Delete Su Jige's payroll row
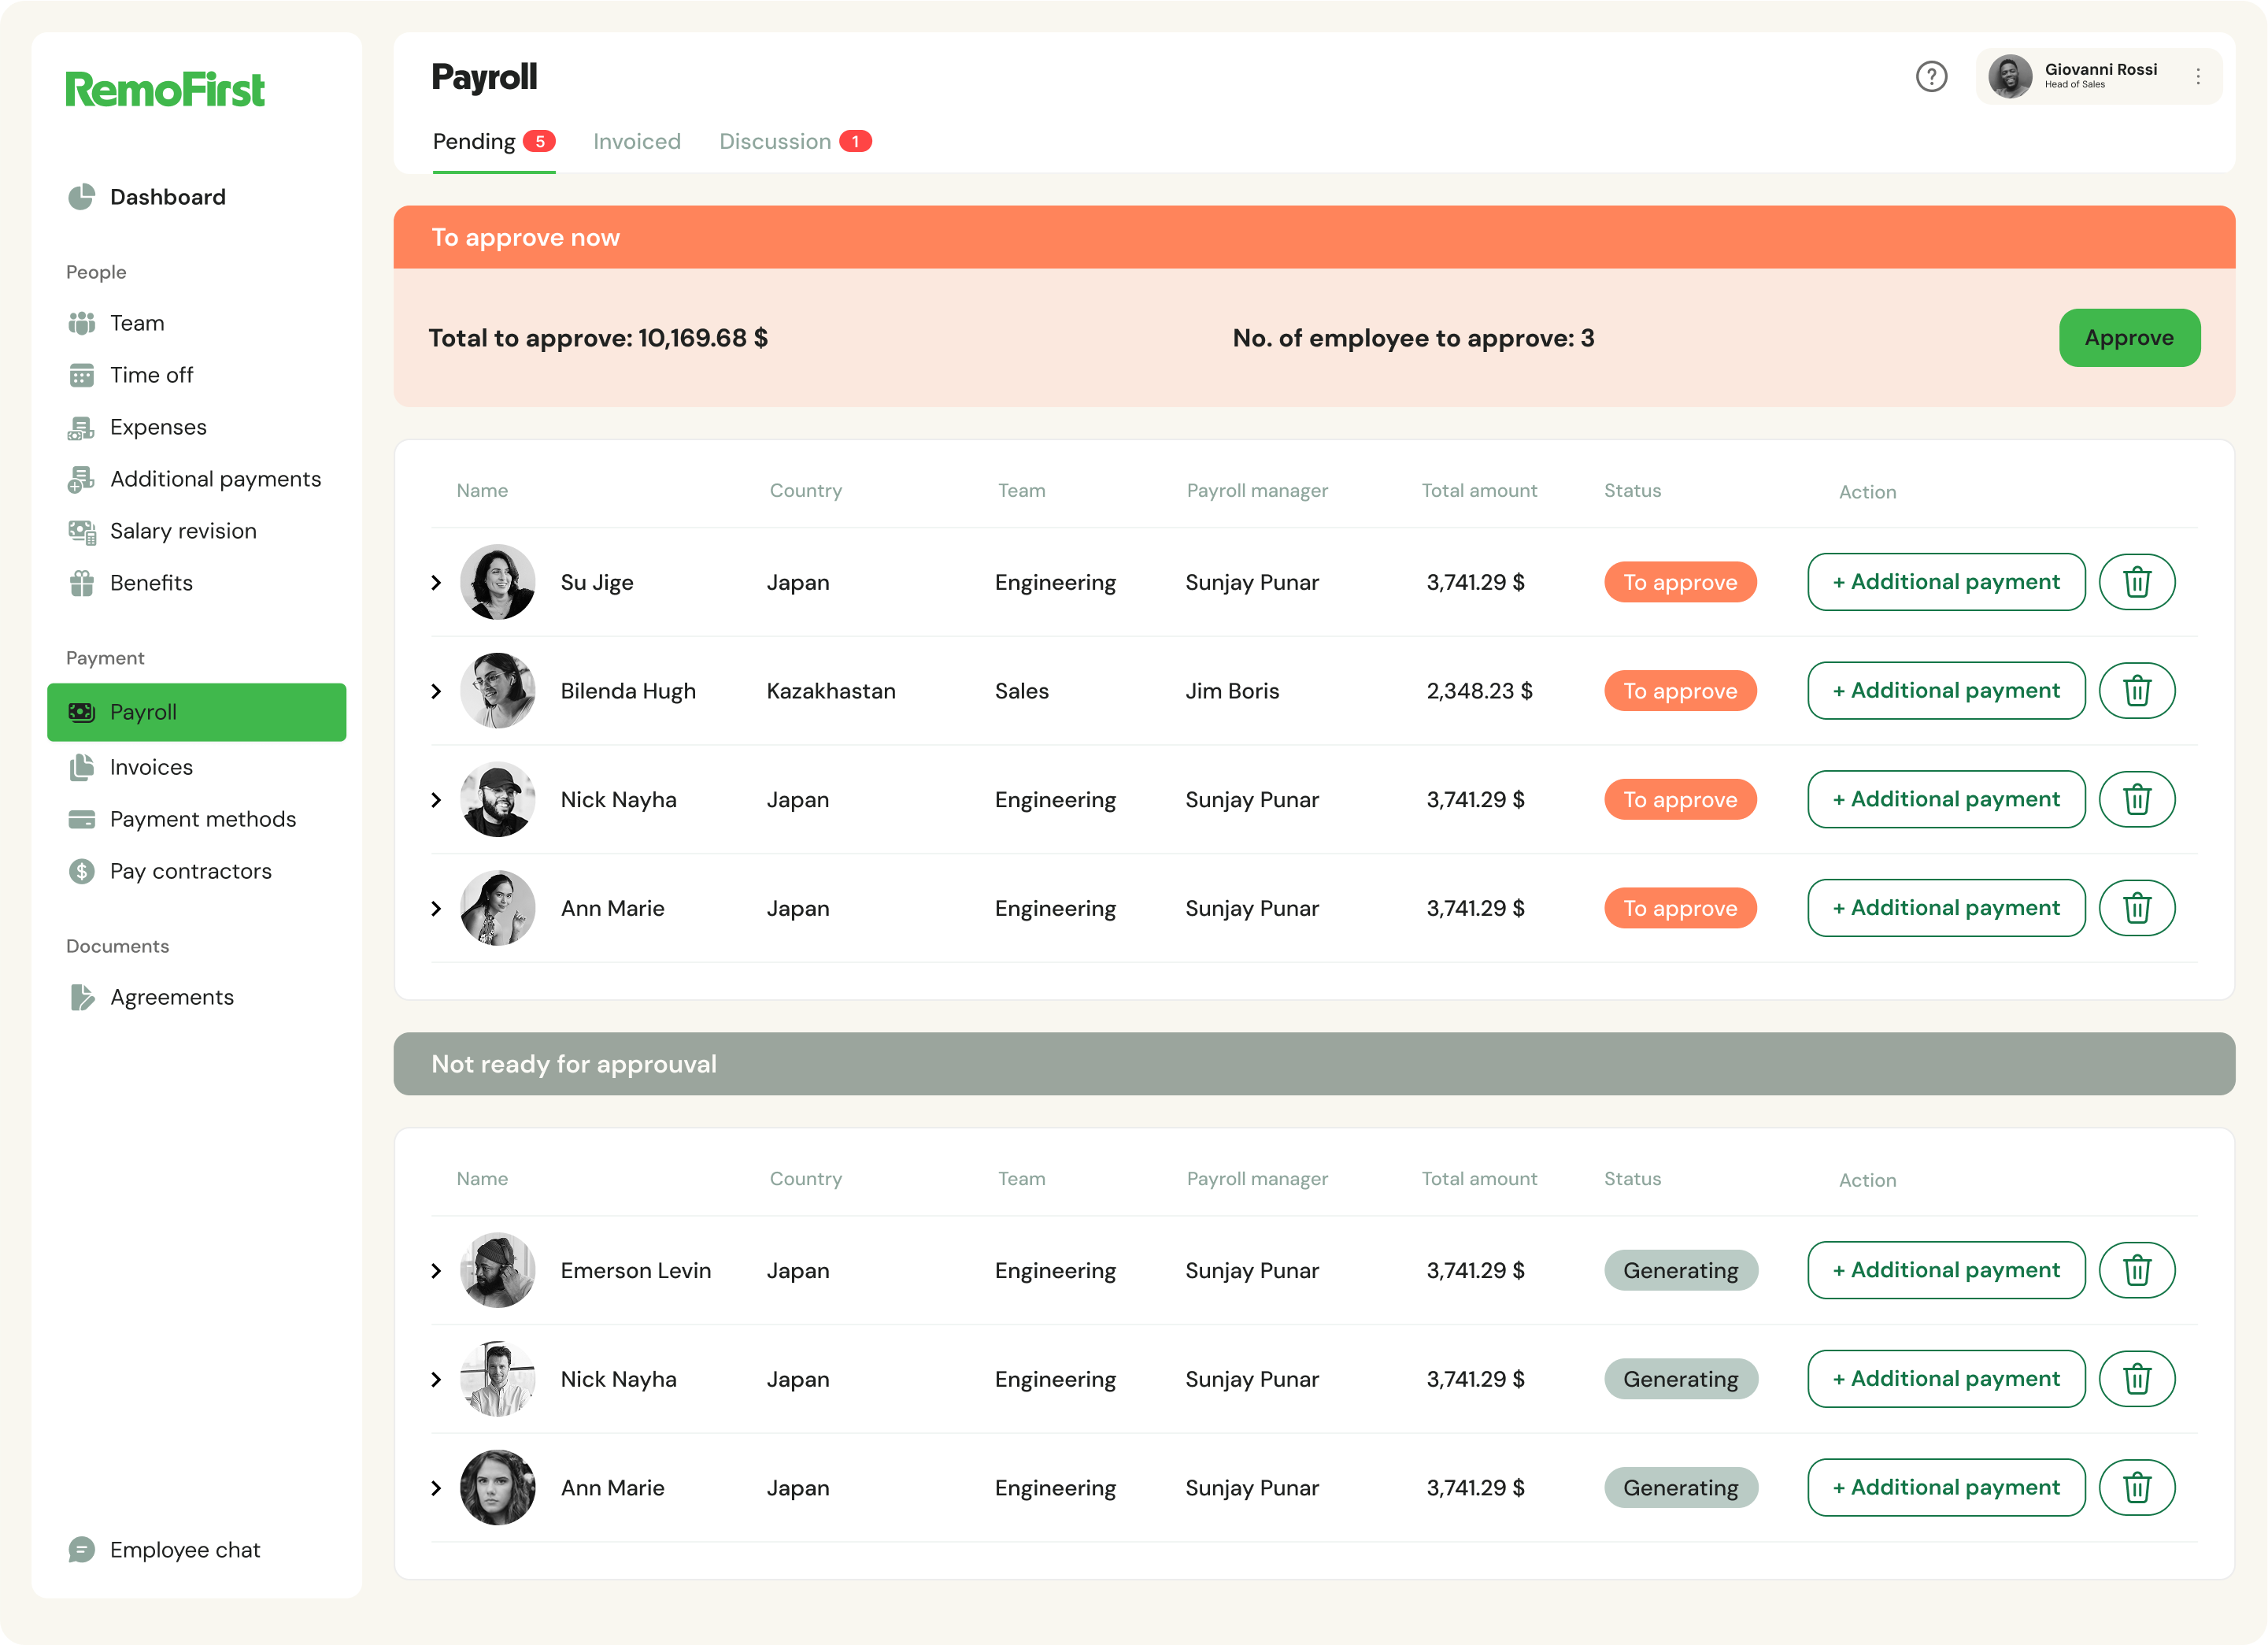The image size is (2268, 1645). [x=2136, y=582]
